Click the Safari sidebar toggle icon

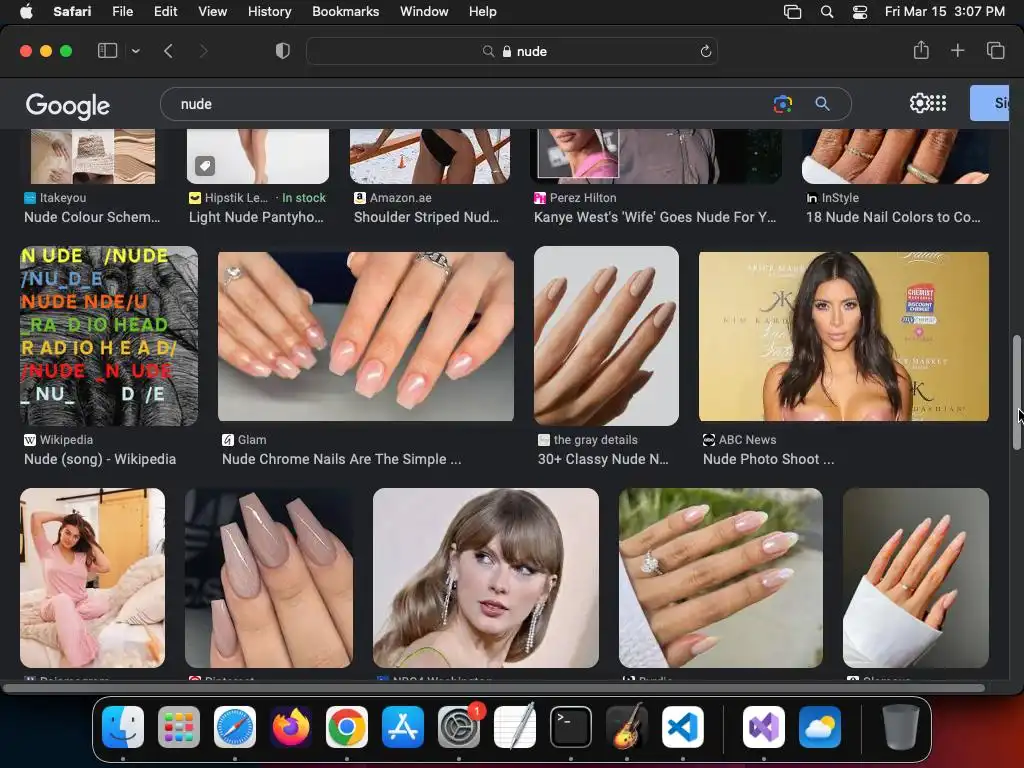[x=107, y=51]
